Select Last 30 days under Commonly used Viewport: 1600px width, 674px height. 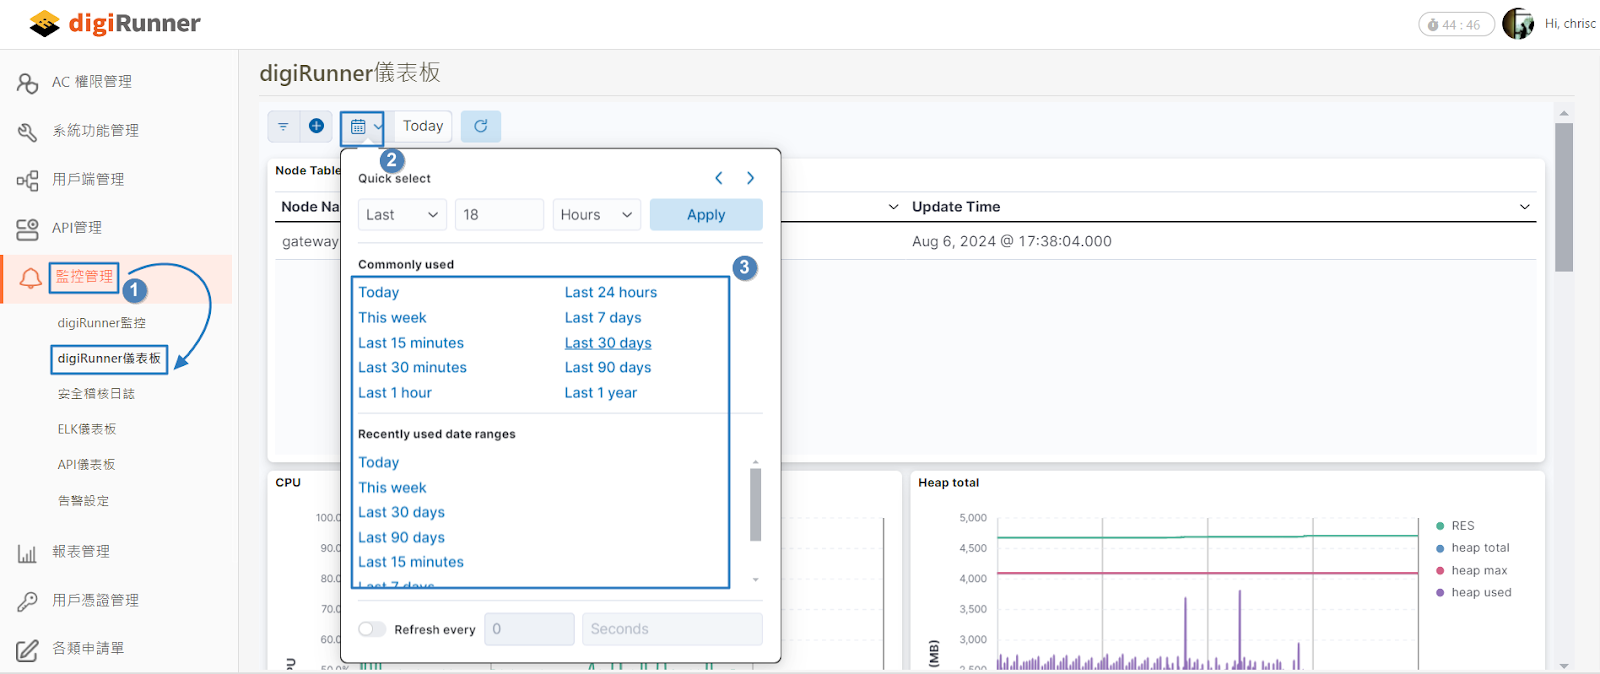point(608,342)
